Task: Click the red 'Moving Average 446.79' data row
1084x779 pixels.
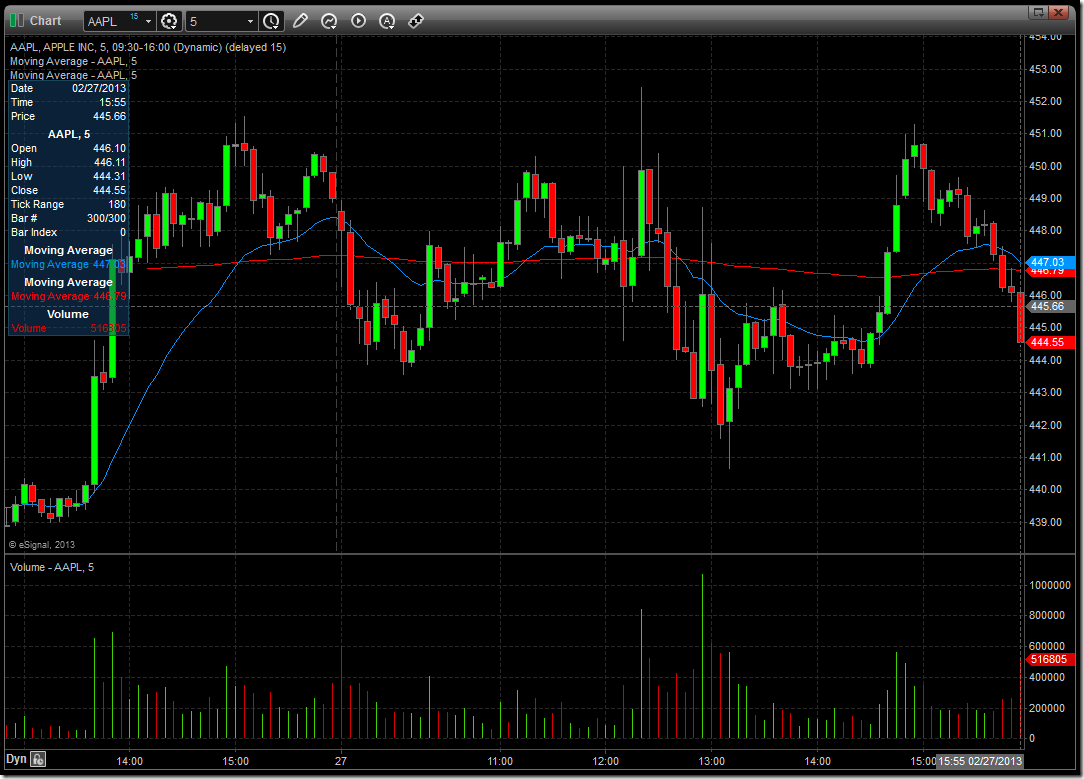Action: point(68,296)
